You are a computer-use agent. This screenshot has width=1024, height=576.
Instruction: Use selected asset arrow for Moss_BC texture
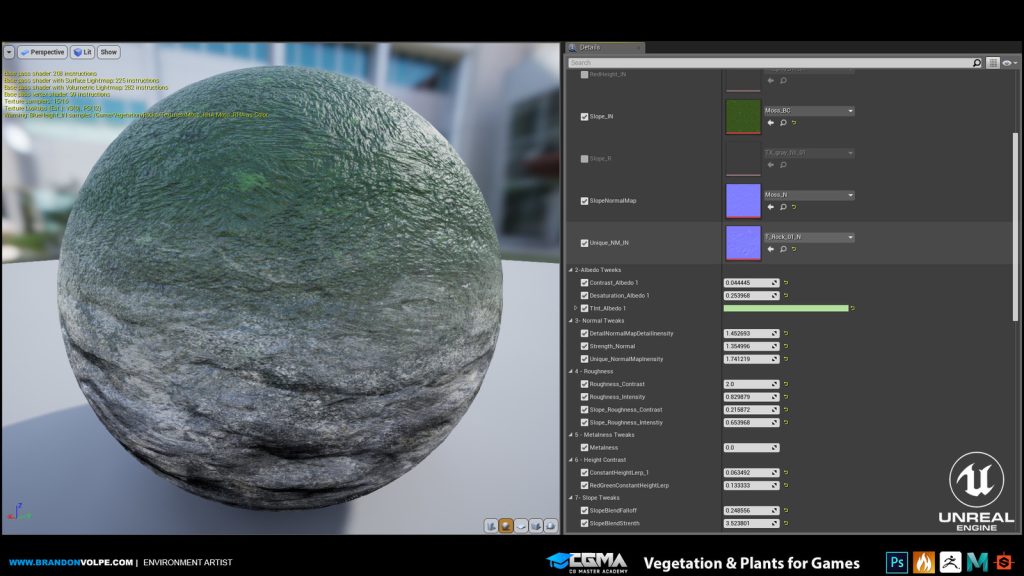[771, 123]
